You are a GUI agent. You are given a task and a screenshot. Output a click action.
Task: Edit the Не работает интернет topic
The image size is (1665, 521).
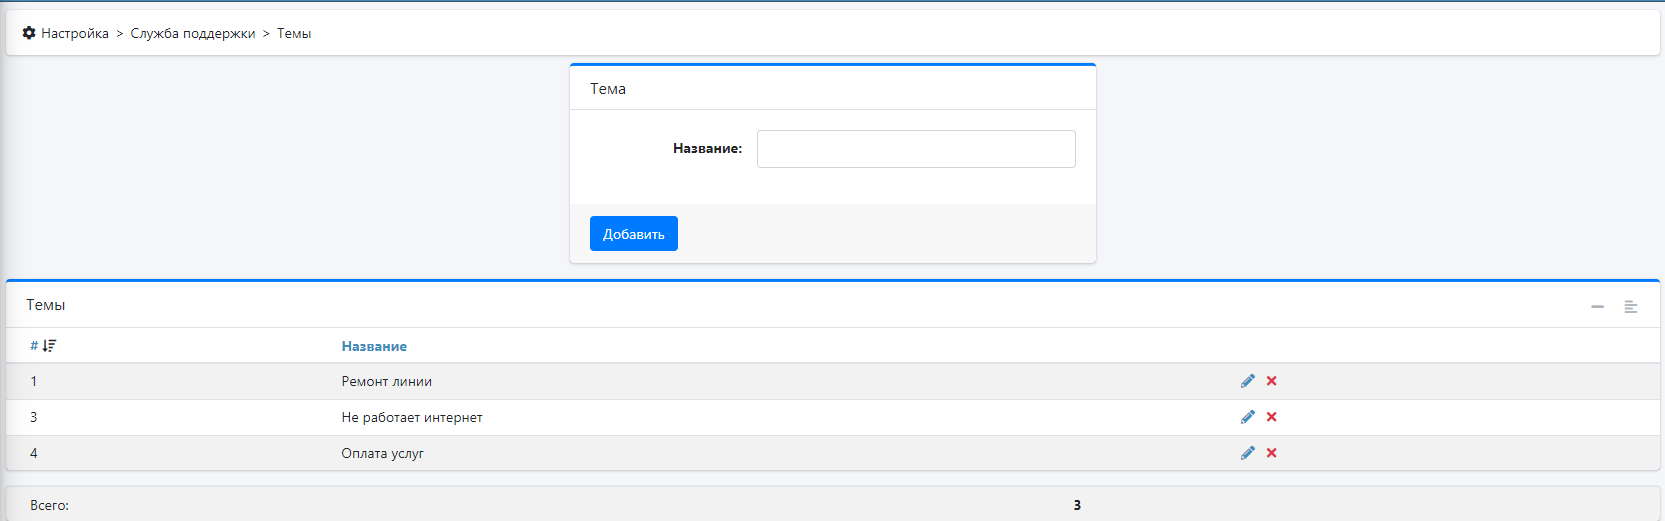tap(1247, 417)
